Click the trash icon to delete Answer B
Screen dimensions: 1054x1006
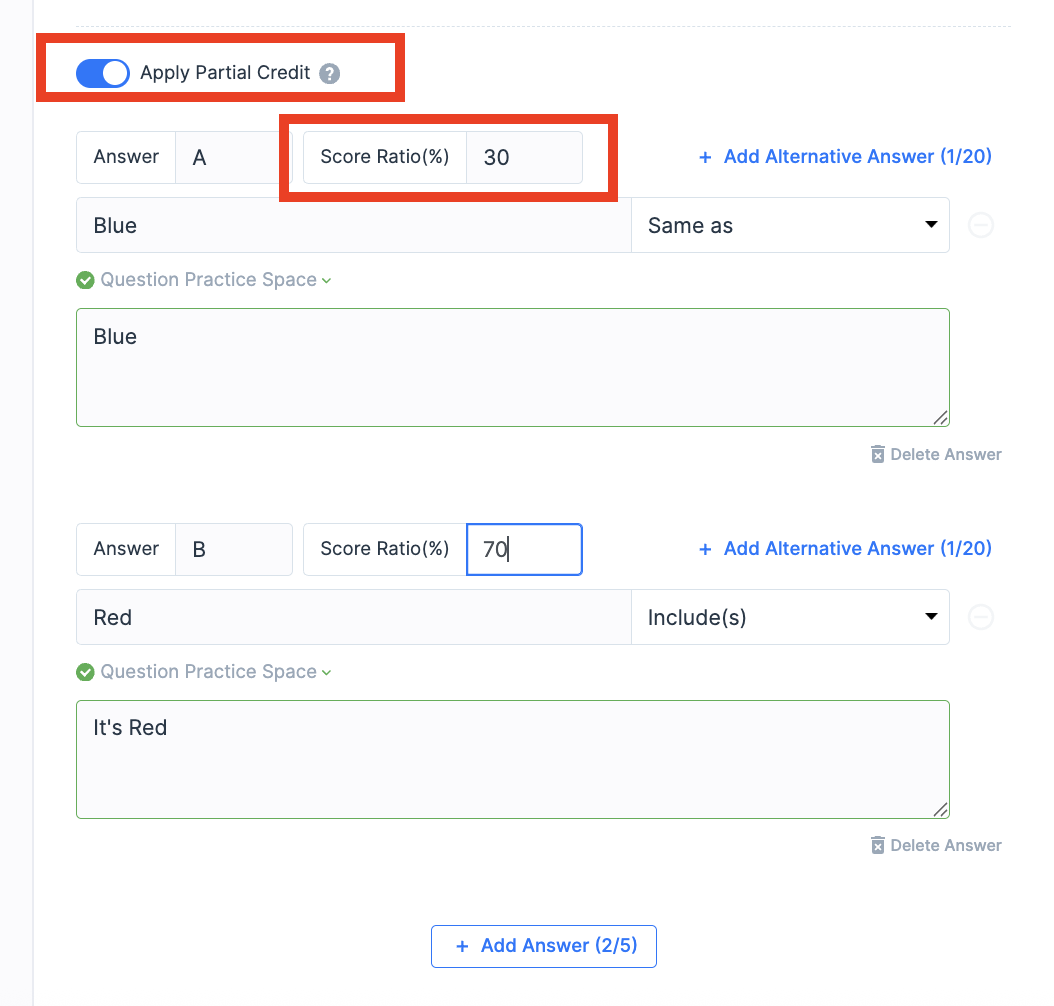[877, 846]
